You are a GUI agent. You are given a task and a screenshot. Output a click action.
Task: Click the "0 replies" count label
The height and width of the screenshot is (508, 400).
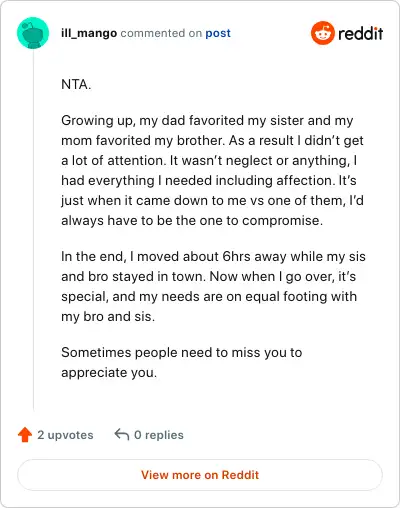coord(159,435)
